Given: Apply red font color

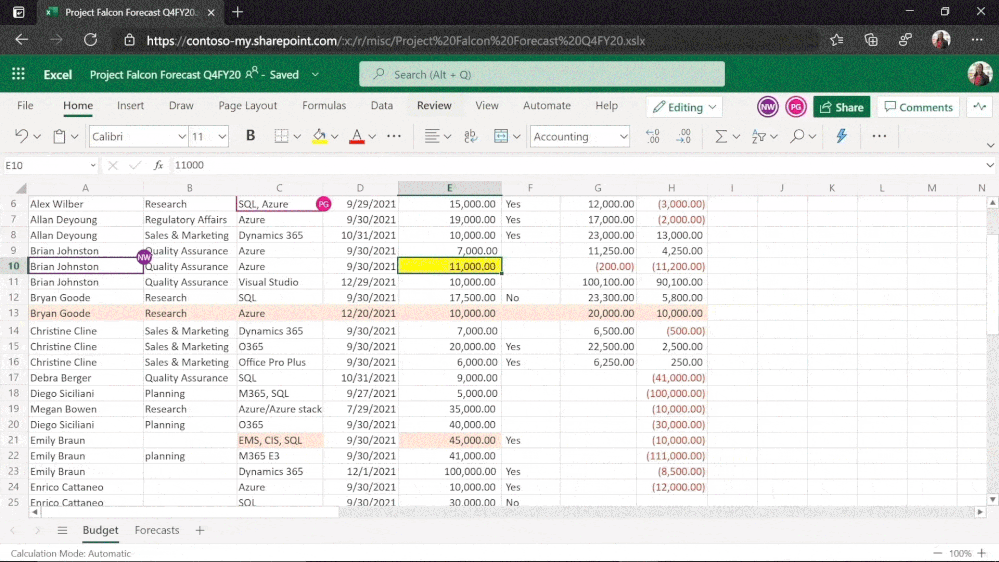Looking at the screenshot, I should coord(357,136).
